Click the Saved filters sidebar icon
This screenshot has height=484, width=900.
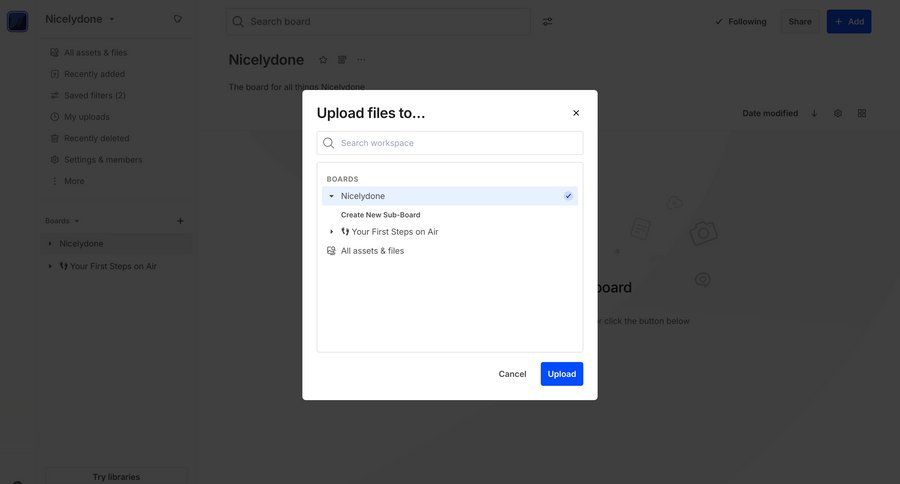pos(55,95)
